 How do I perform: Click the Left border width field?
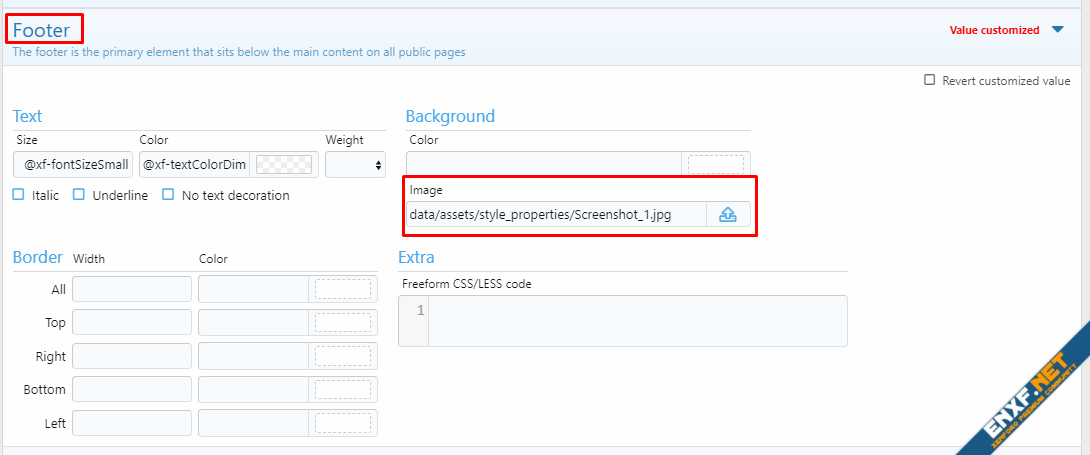tap(132, 423)
